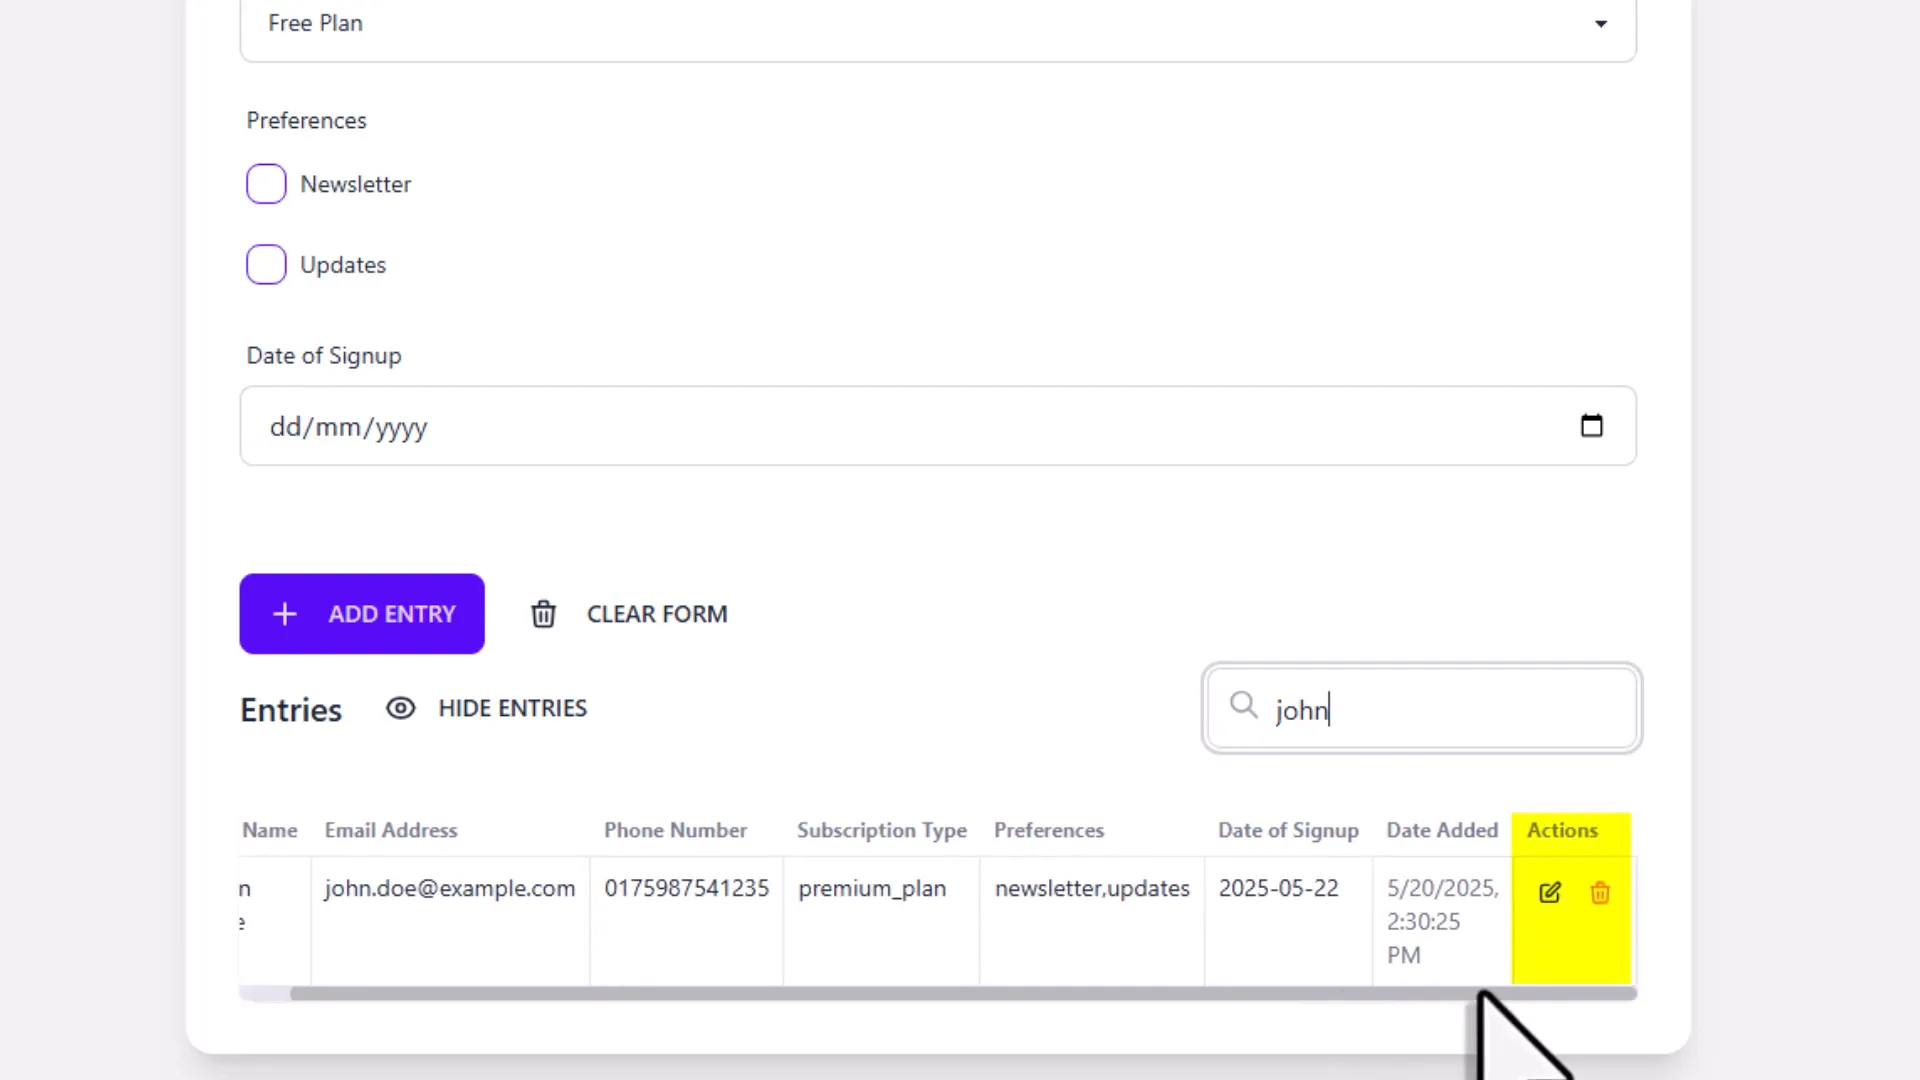Click the search field containing john

tap(1420, 708)
